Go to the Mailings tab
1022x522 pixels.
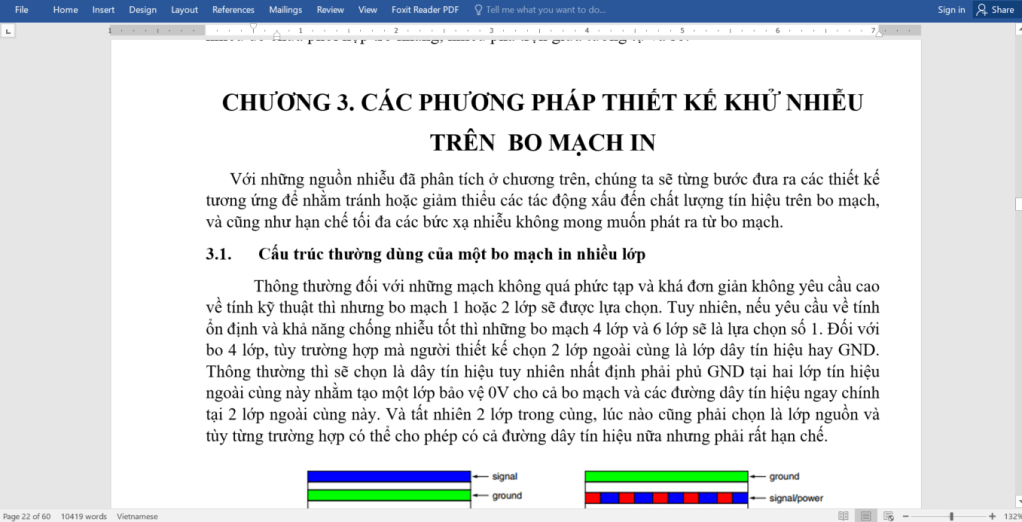285,10
